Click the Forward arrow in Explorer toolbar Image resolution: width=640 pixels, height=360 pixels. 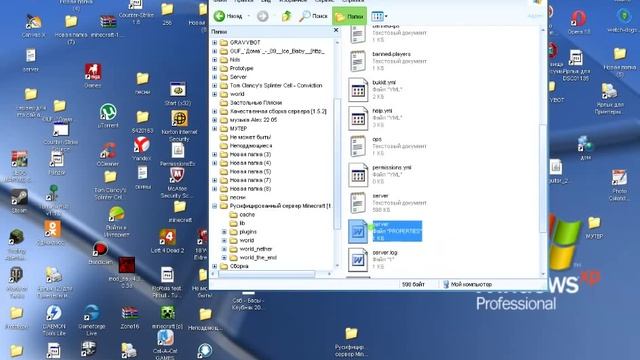tap(262, 16)
